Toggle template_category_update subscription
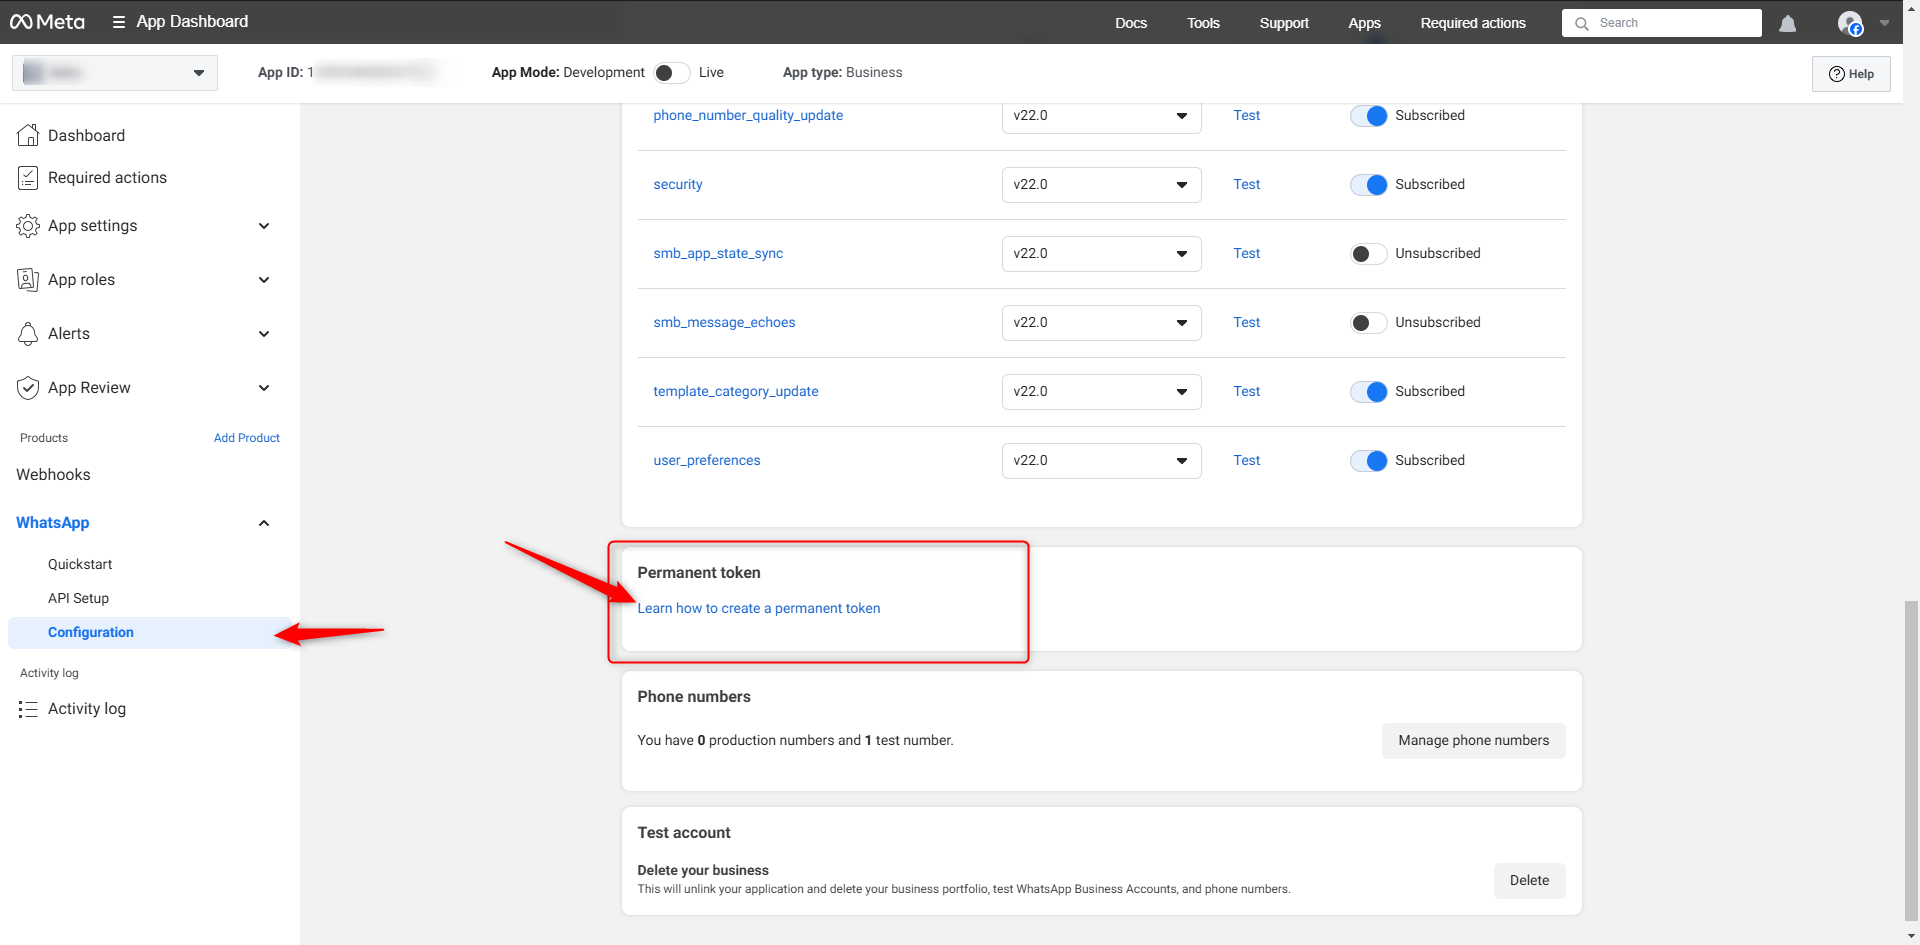1920x945 pixels. coord(1368,392)
